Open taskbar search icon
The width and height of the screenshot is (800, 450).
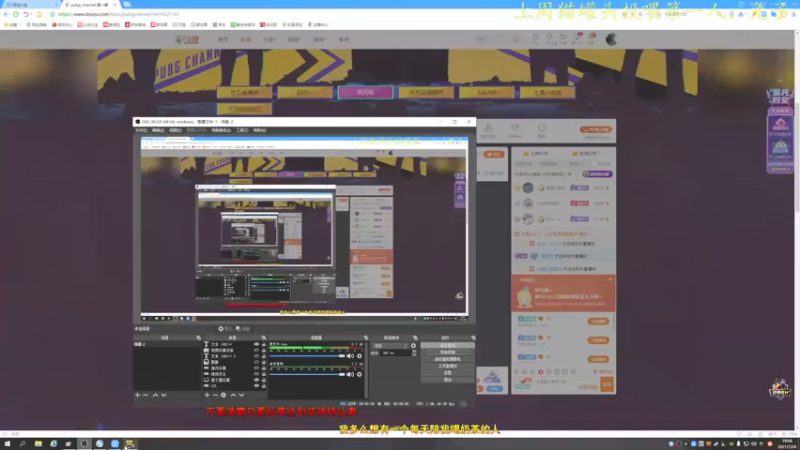pos(22,444)
